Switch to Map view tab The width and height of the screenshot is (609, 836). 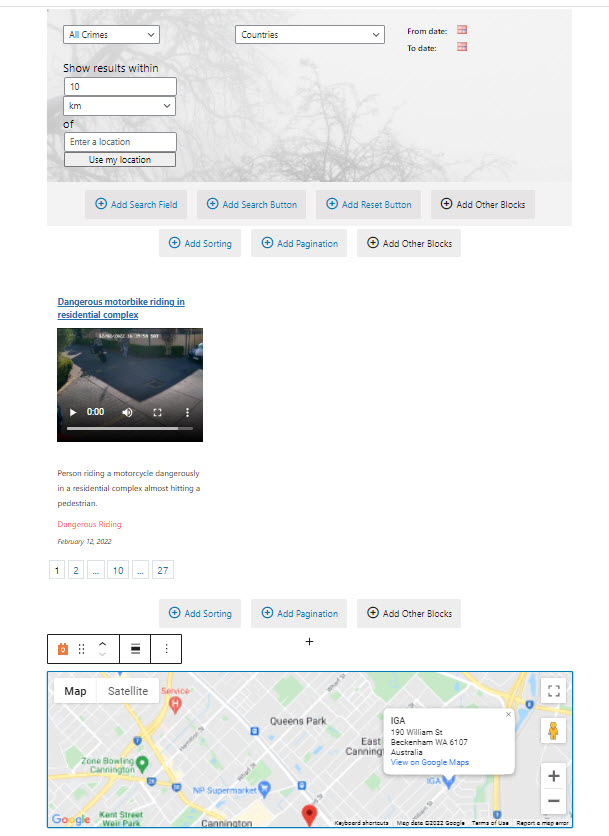point(75,691)
